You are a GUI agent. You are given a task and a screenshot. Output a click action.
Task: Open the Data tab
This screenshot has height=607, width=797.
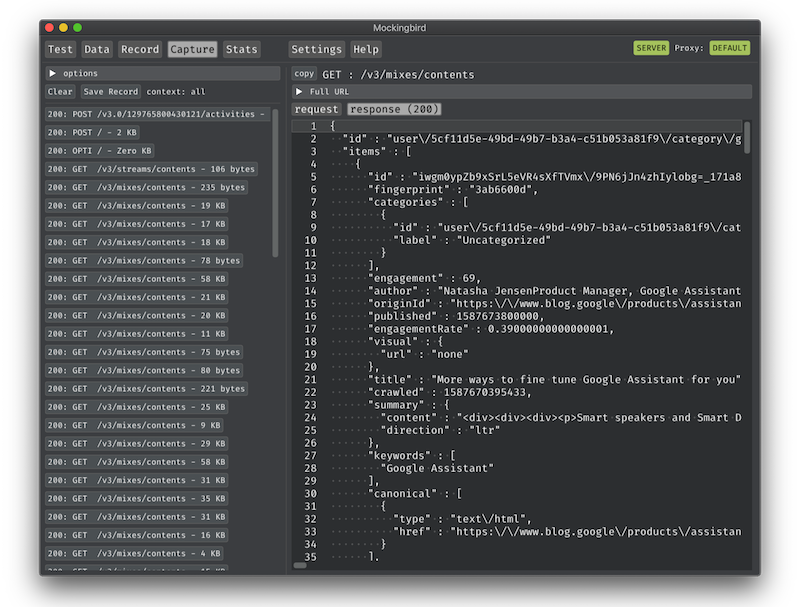(x=97, y=49)
